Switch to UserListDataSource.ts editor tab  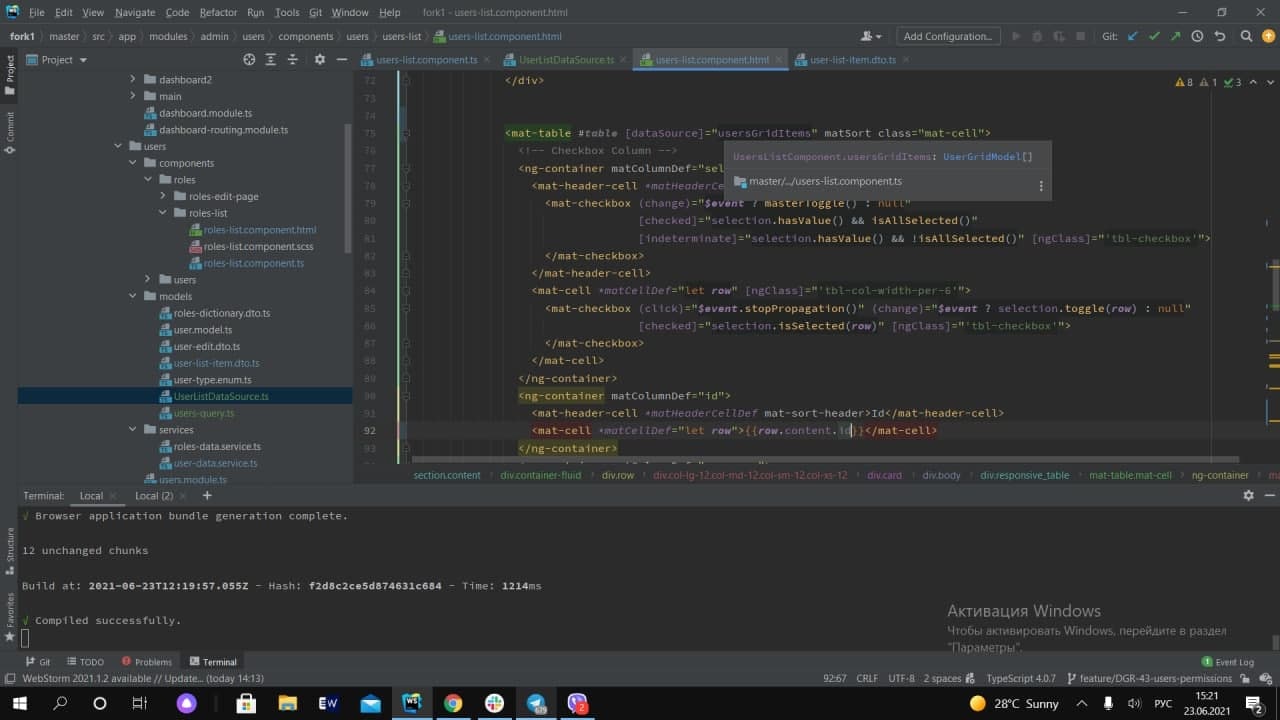[x=565, y=60]
